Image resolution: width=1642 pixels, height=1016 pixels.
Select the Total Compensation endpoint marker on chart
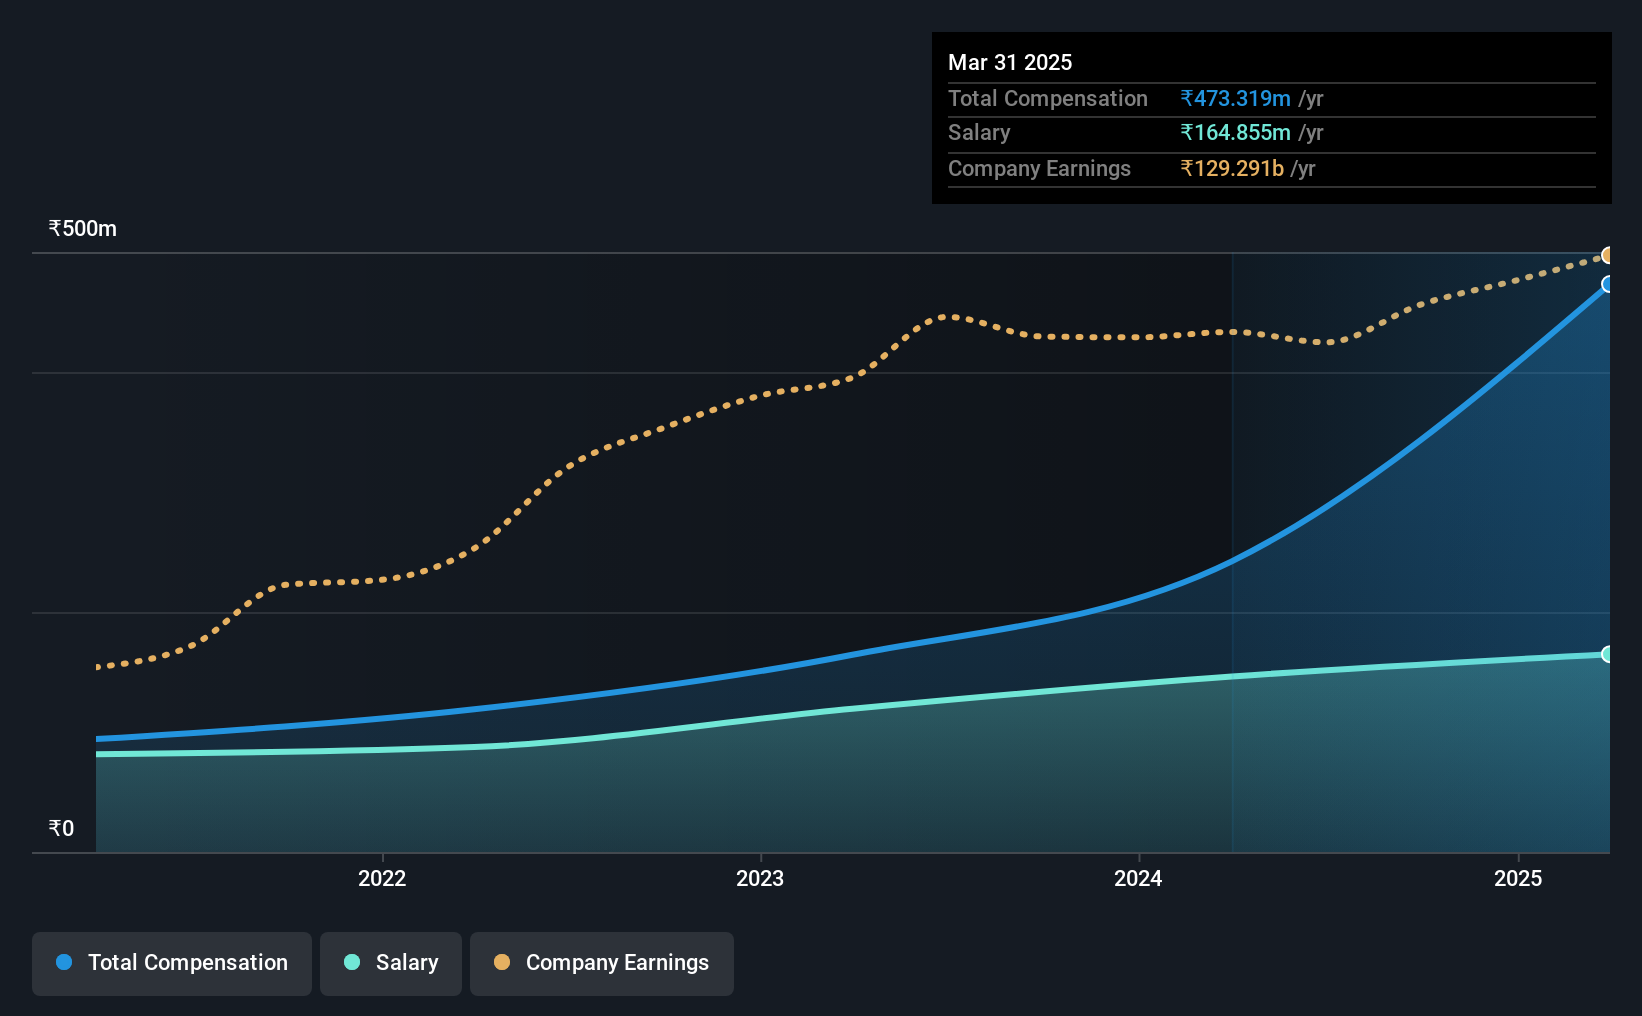1608,284
